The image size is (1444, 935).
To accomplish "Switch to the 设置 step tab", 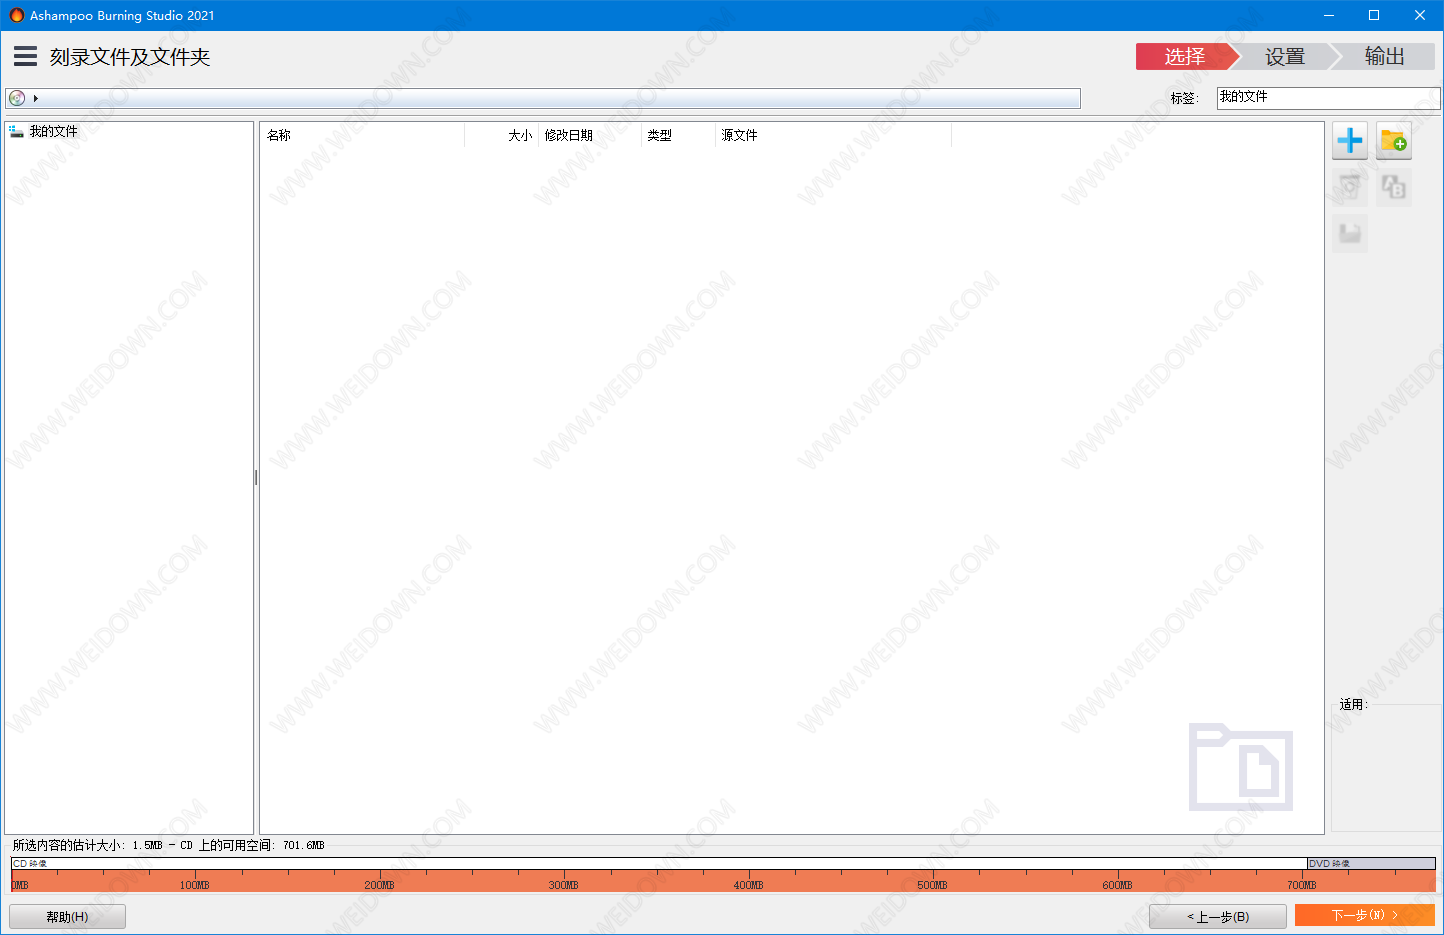I will click(x=1285, y=57).
